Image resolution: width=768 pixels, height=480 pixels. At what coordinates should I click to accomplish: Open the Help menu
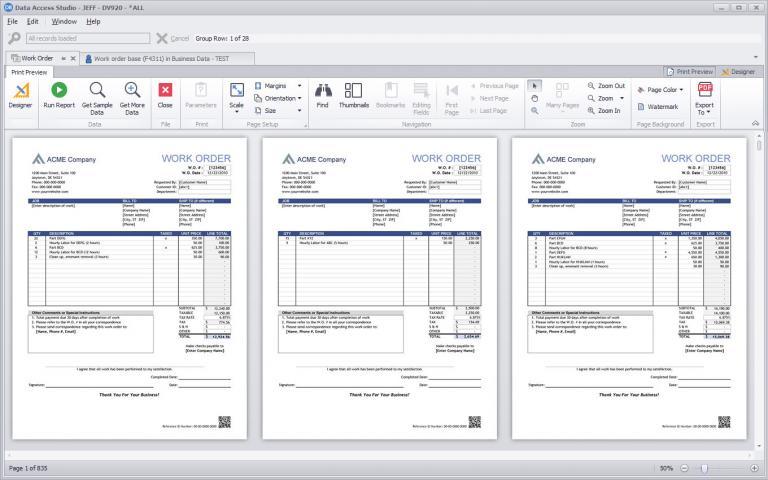[93, 22]
